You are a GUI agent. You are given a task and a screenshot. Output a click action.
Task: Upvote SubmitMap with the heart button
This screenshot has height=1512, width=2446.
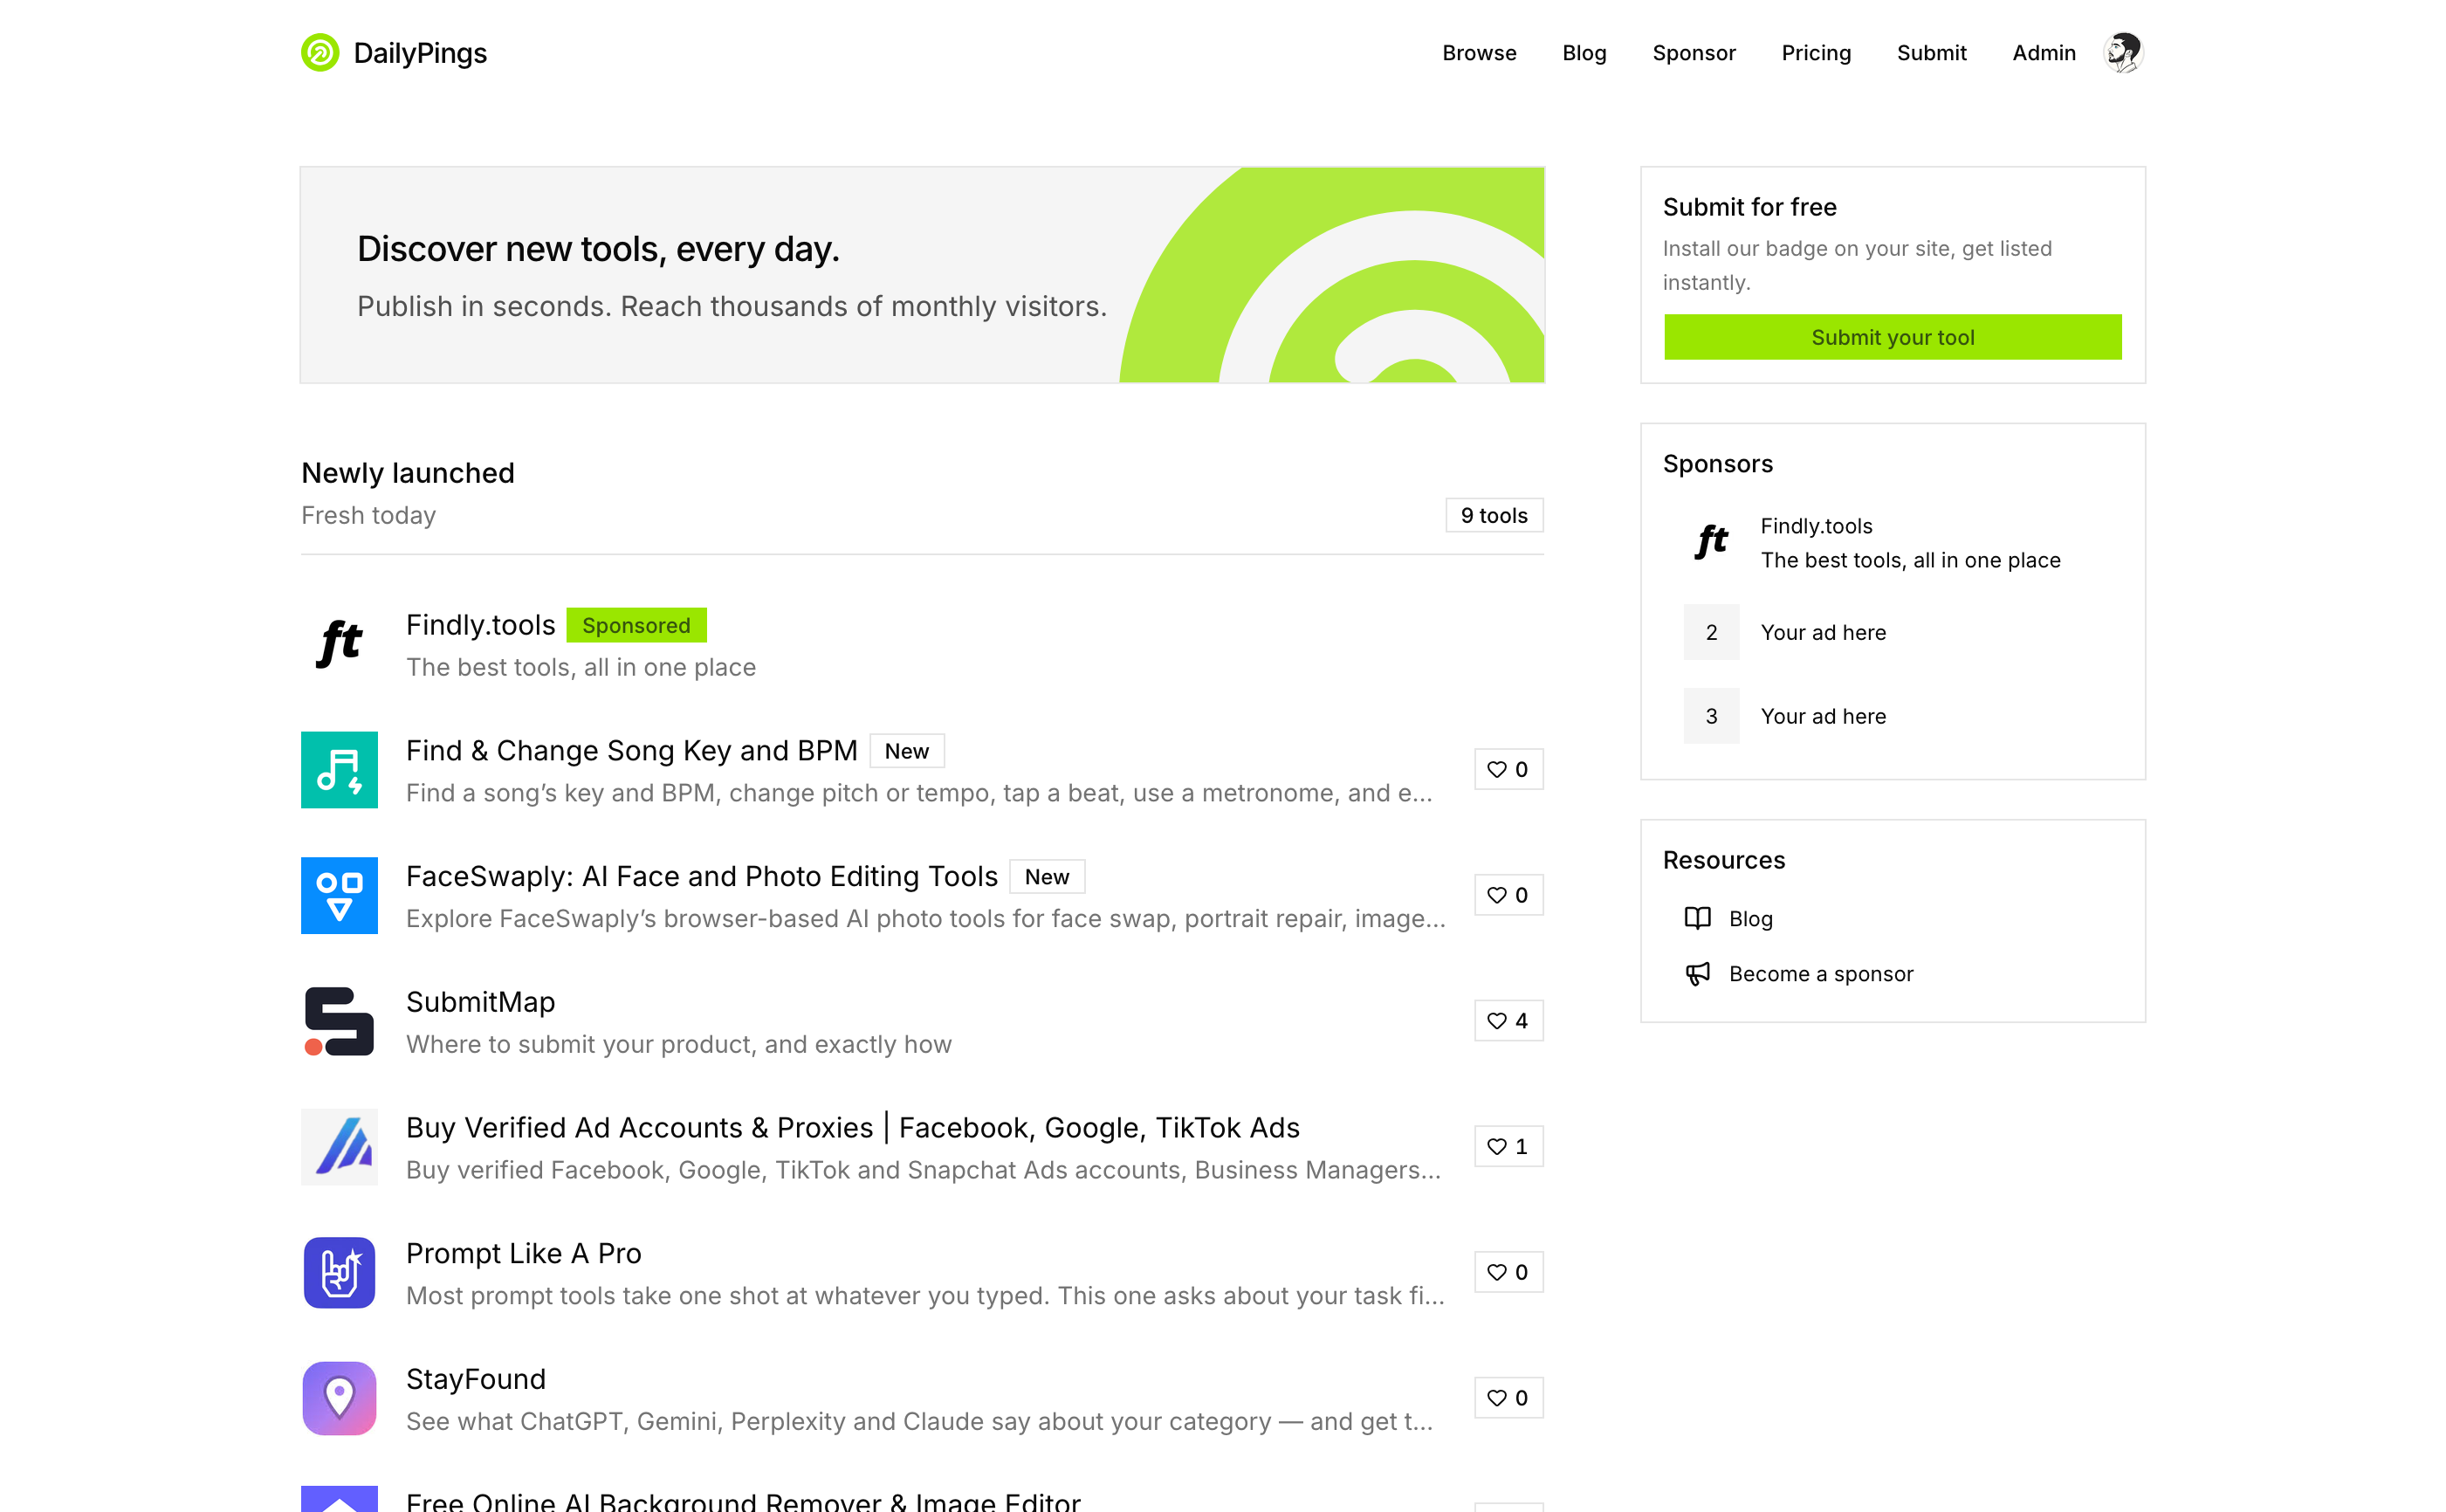click(1508, 1021)
